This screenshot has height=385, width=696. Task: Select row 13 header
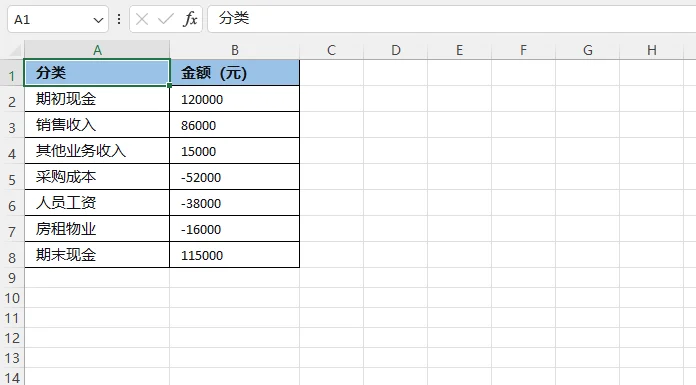click(12, 358)
